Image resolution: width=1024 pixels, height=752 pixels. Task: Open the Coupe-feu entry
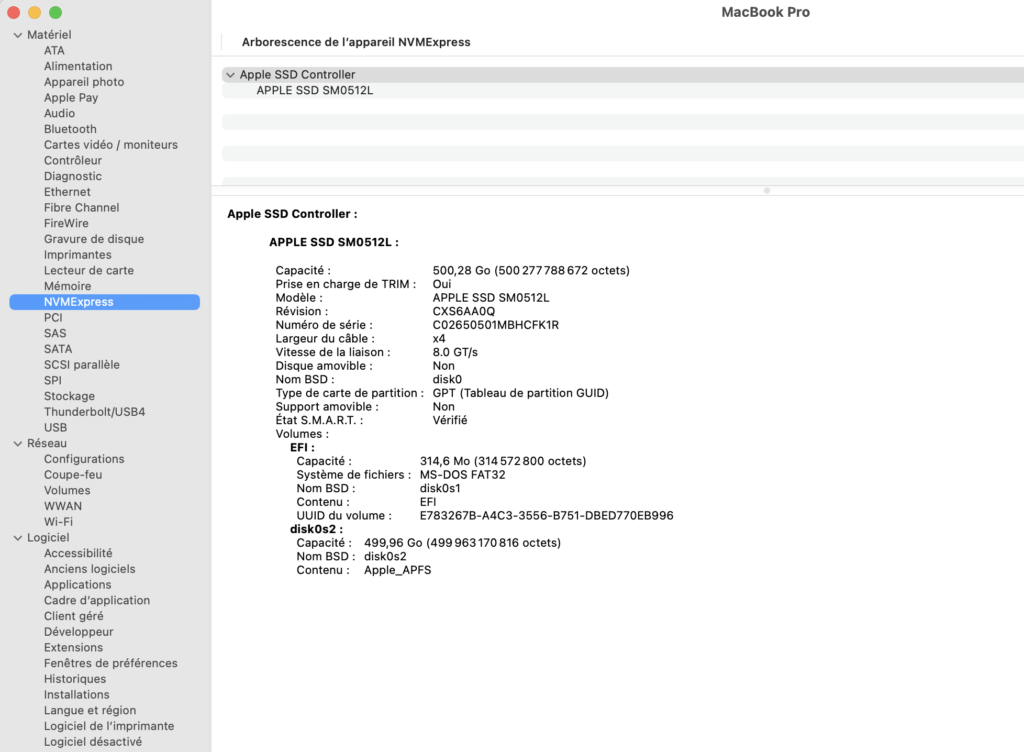pos(73,475)
